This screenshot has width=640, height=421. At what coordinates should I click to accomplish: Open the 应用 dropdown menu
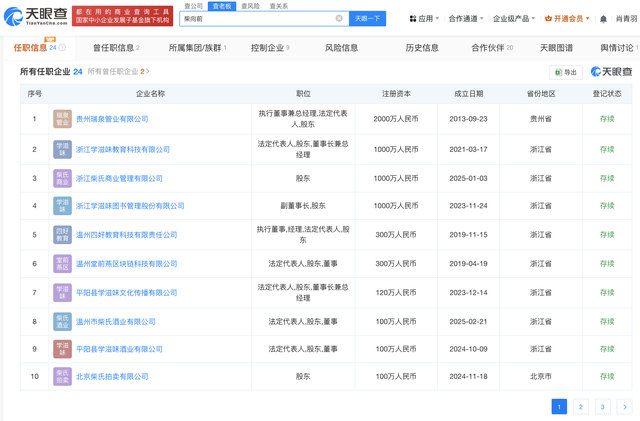click(x=424, y=19)
